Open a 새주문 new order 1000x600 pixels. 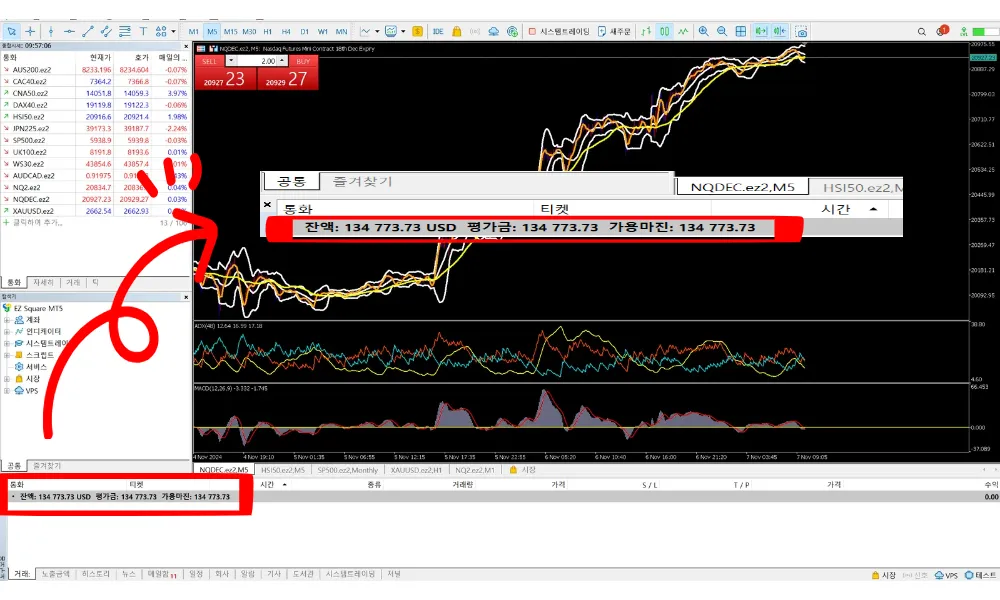coord(615,31)
